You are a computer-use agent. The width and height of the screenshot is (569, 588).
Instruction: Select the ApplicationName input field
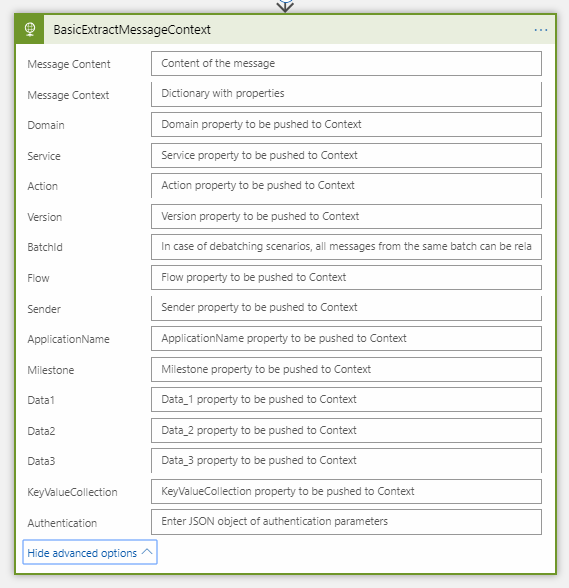[346, 339]
